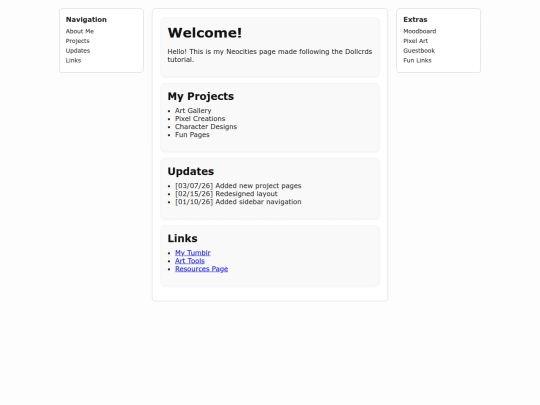The height and width of the screenshot is (405, 540).
Task: Click the [02/15/26] Redesigned layout entry
Action: coord(226,194)
